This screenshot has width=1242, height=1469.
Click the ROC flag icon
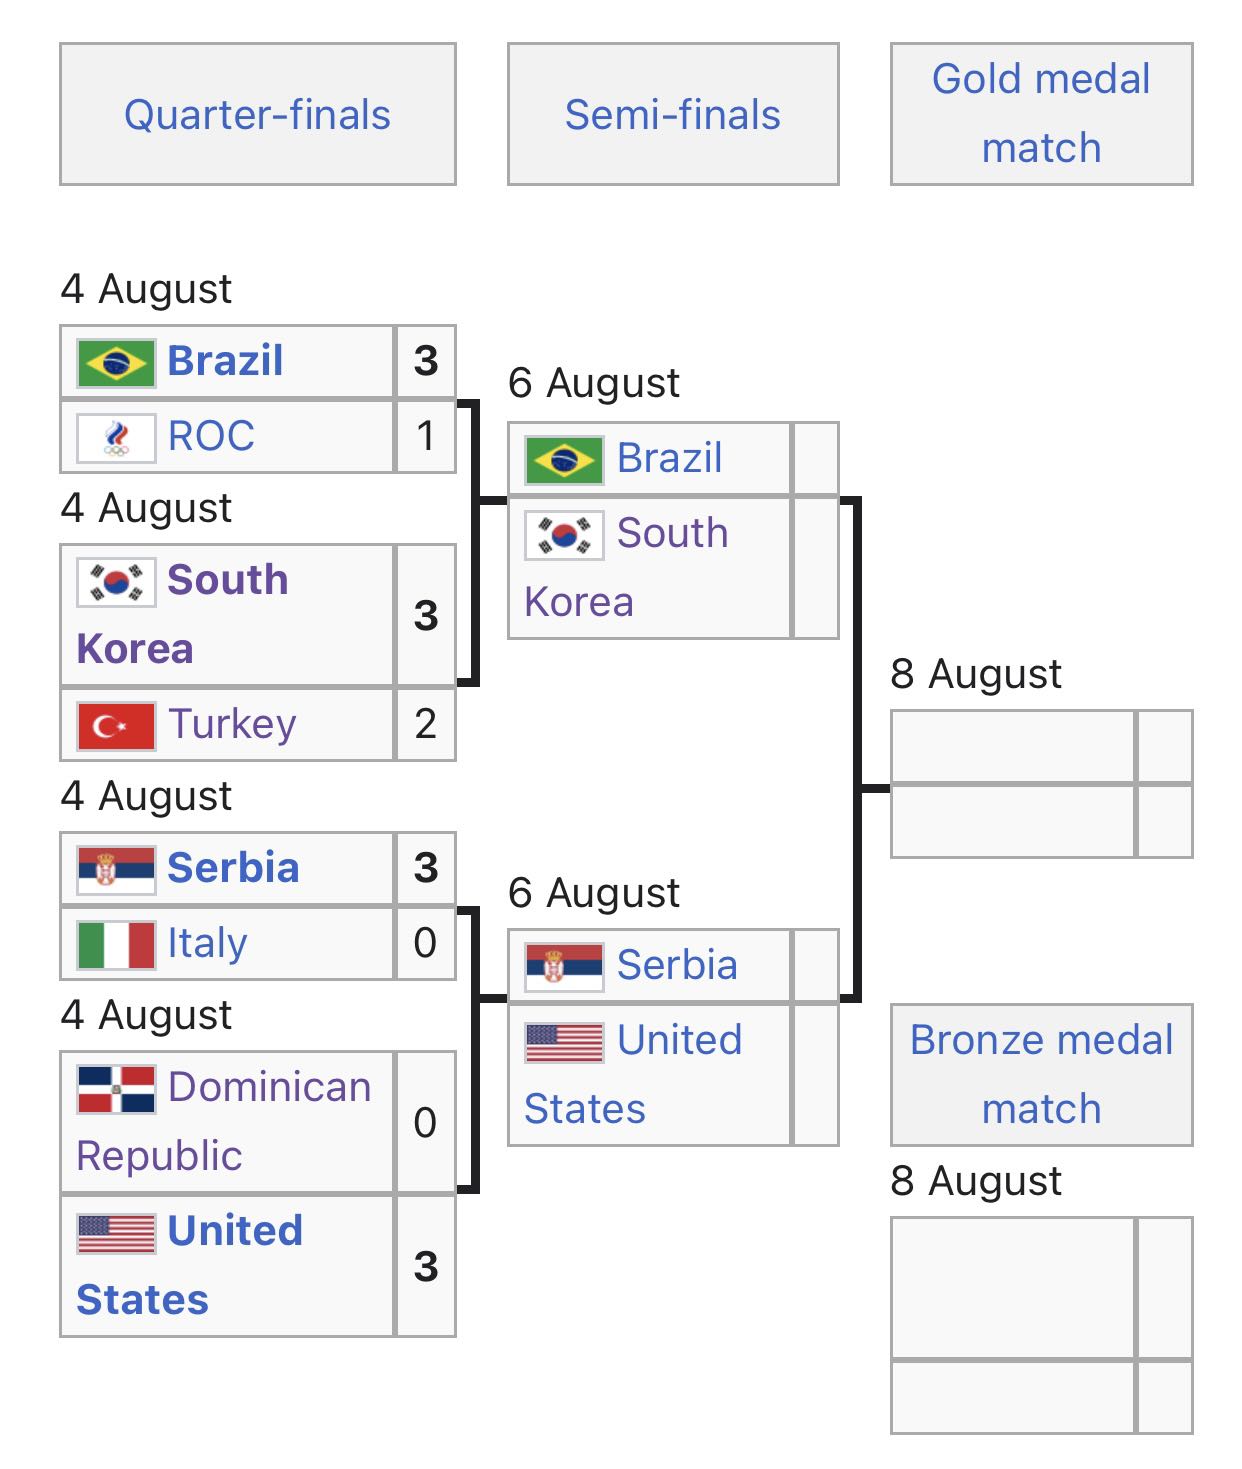tap(116, 438)
